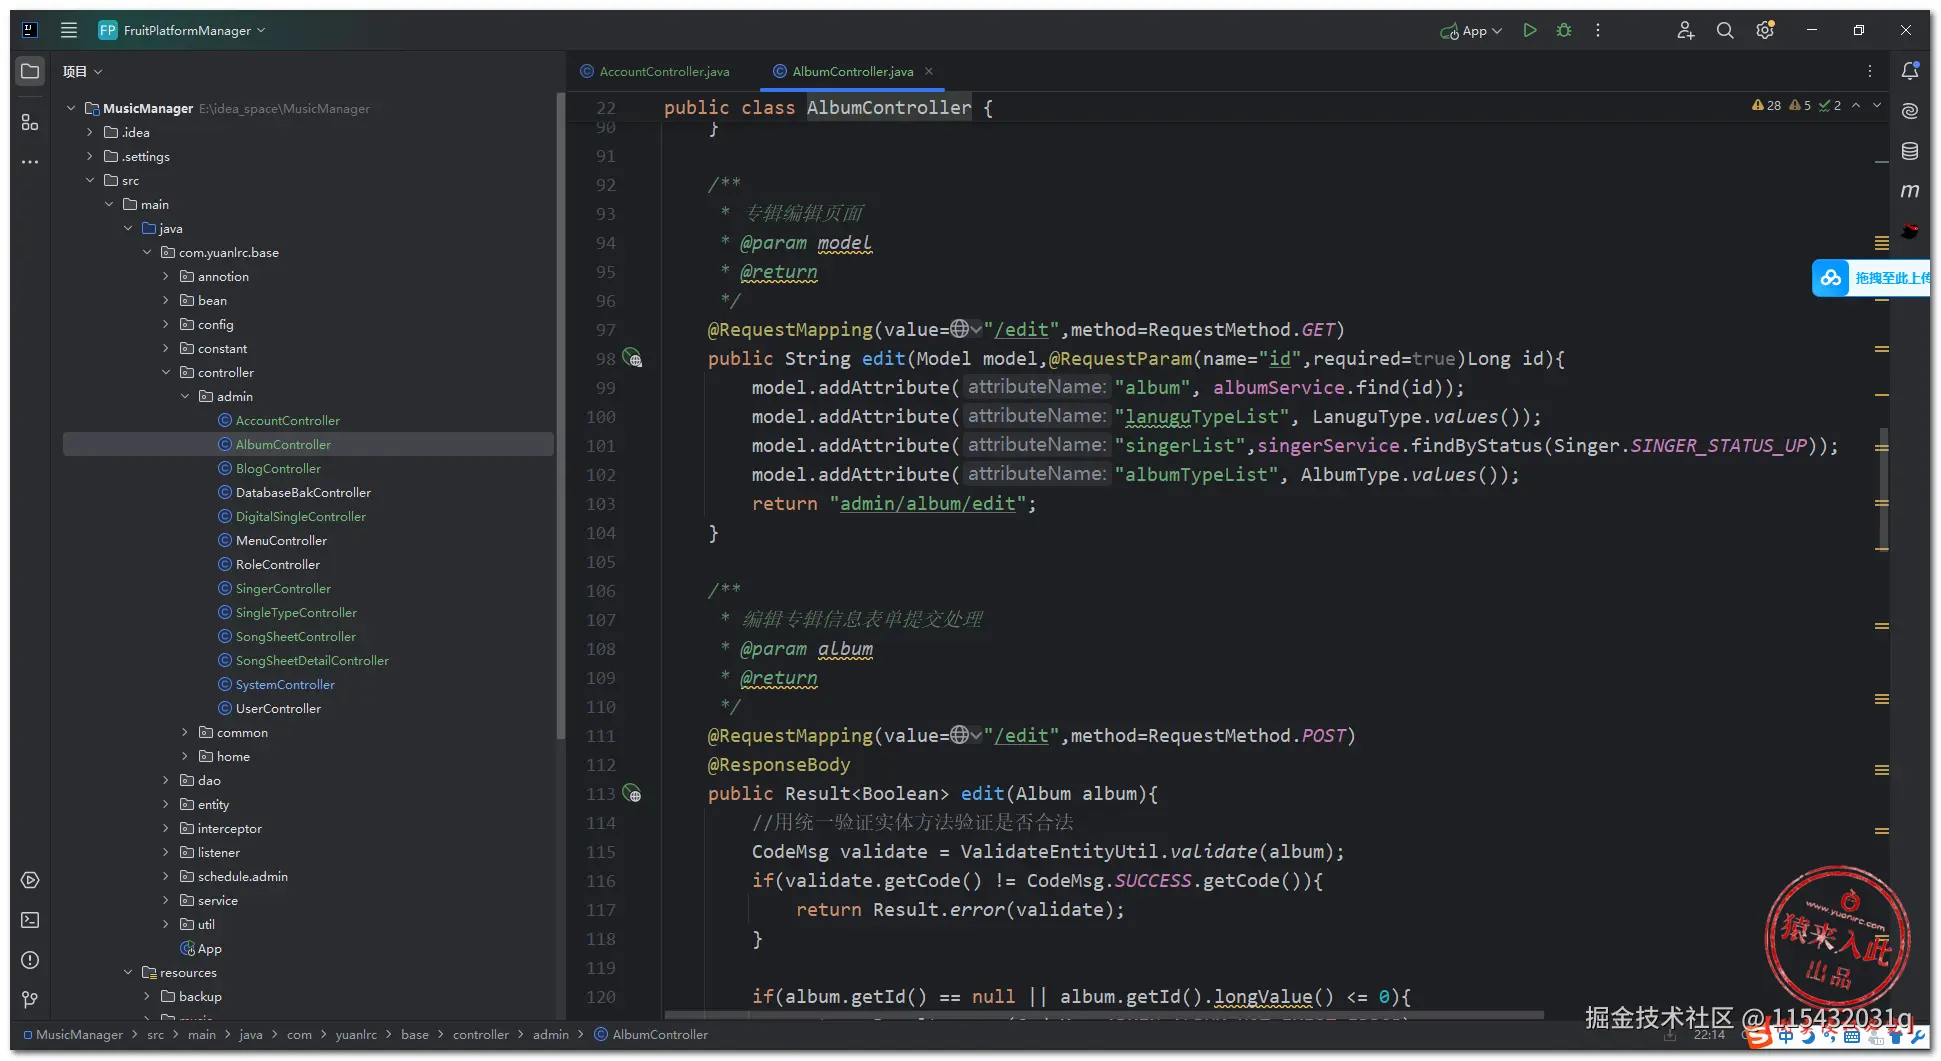Open the FruitPlatformManager project dropdown

coord(182,30)
